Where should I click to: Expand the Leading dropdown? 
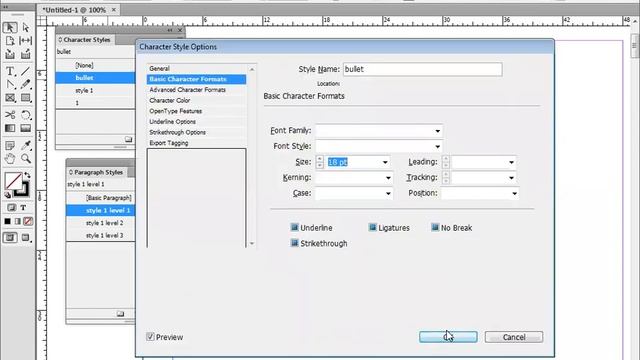coord(511,162)
